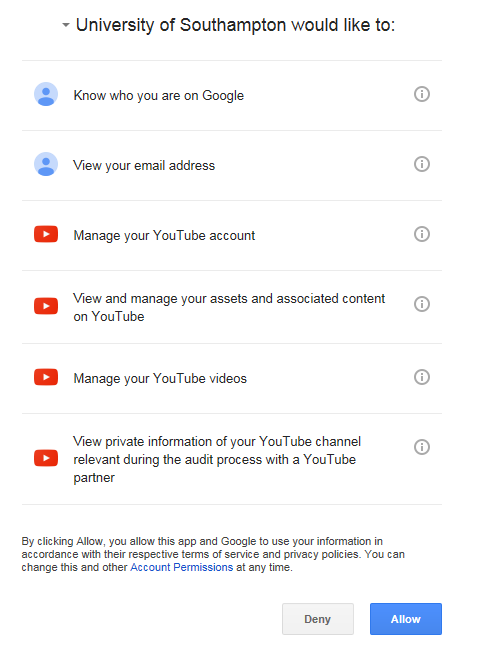This screenshot has width=480, height=656.
Task: Click YouTube icon beside audit process permission
Action: click(x=46, y=458)
